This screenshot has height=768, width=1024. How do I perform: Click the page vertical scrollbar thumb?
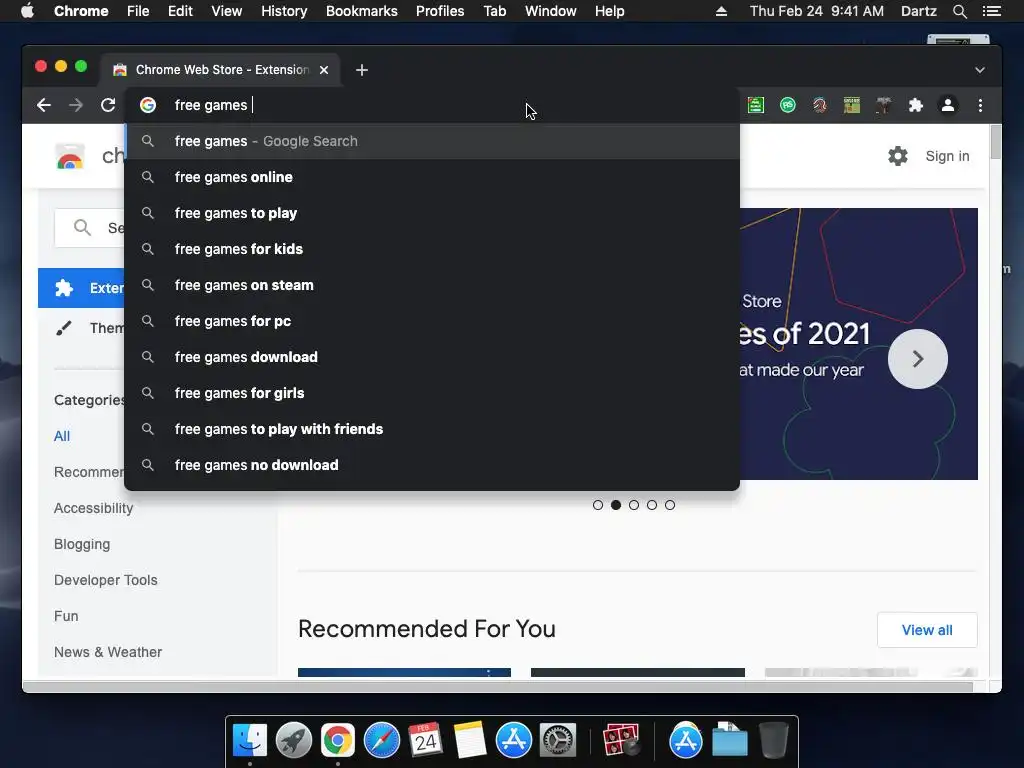point(995,141)
